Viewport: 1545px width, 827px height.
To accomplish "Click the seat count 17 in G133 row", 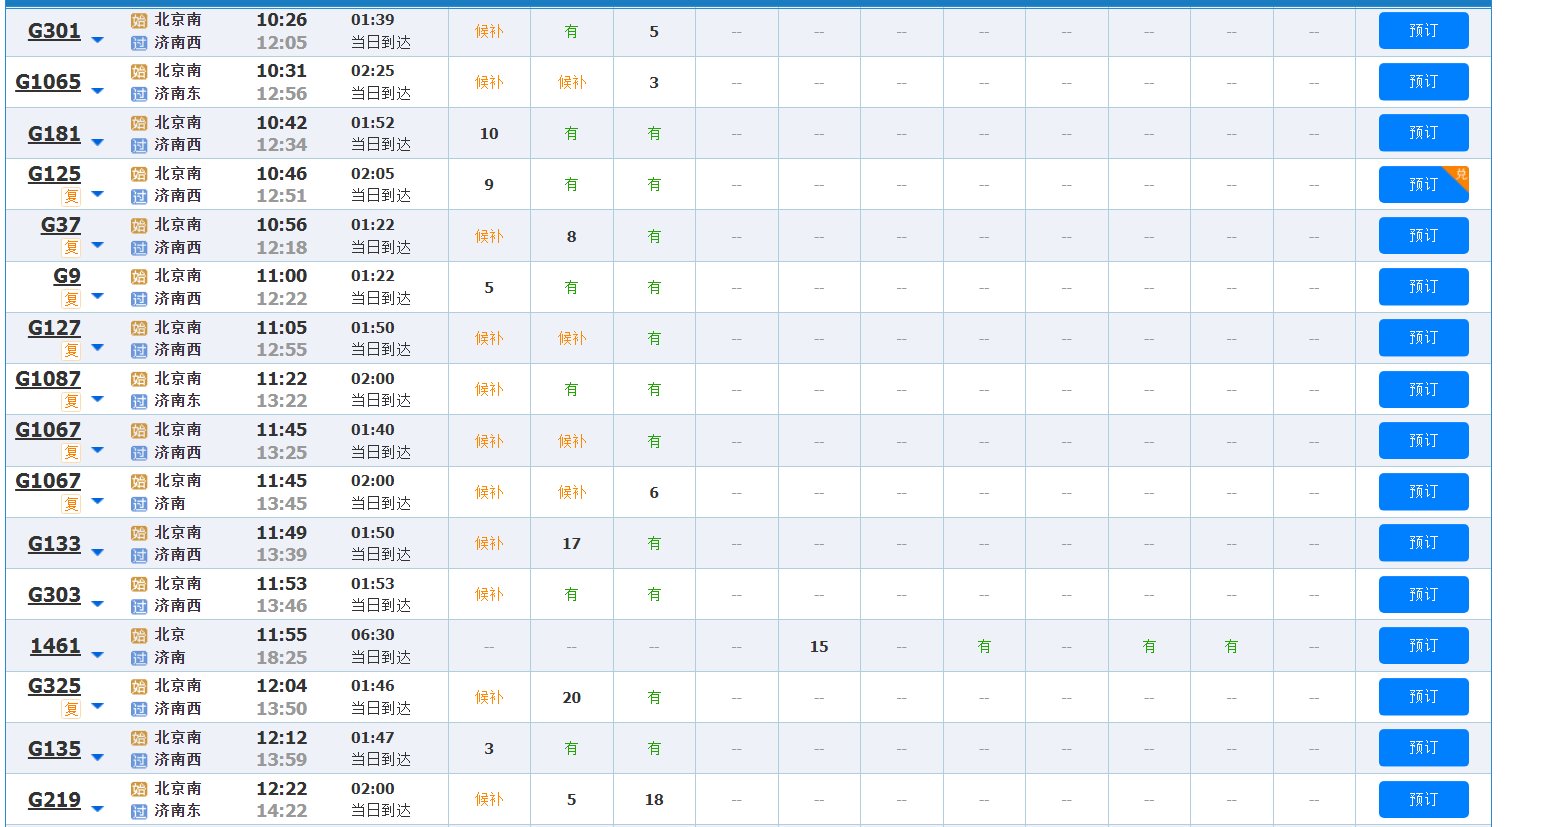I will click(x=571, y=544).
